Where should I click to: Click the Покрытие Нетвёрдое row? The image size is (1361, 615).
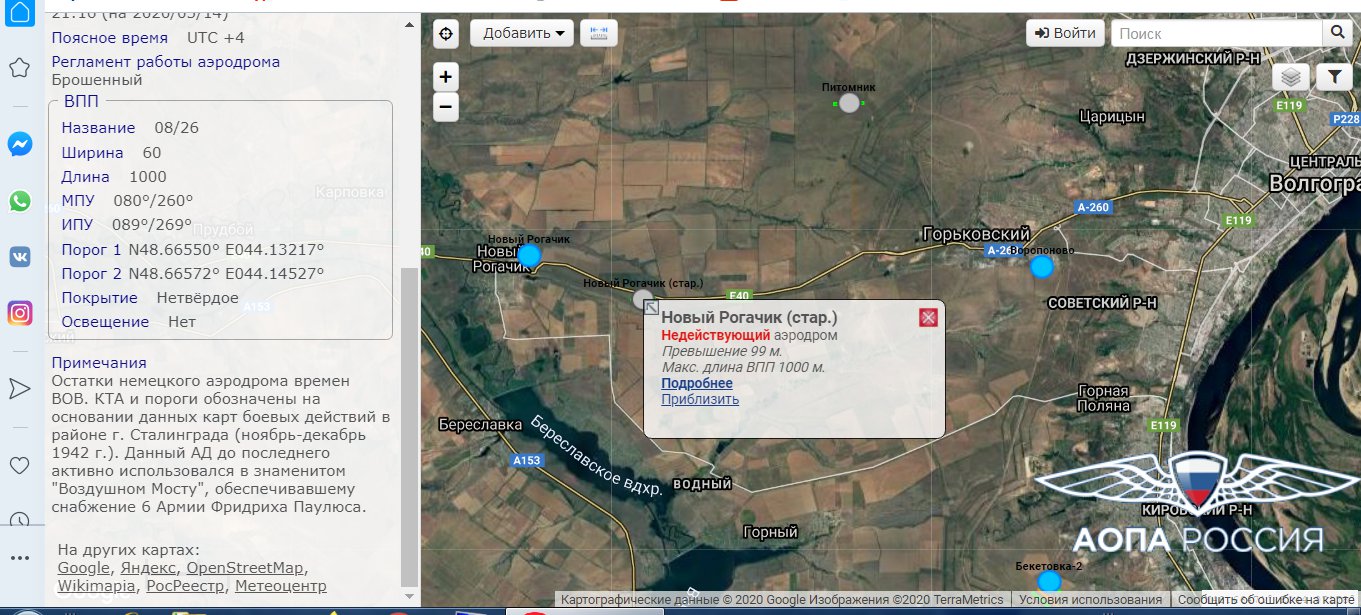(150, 298)
